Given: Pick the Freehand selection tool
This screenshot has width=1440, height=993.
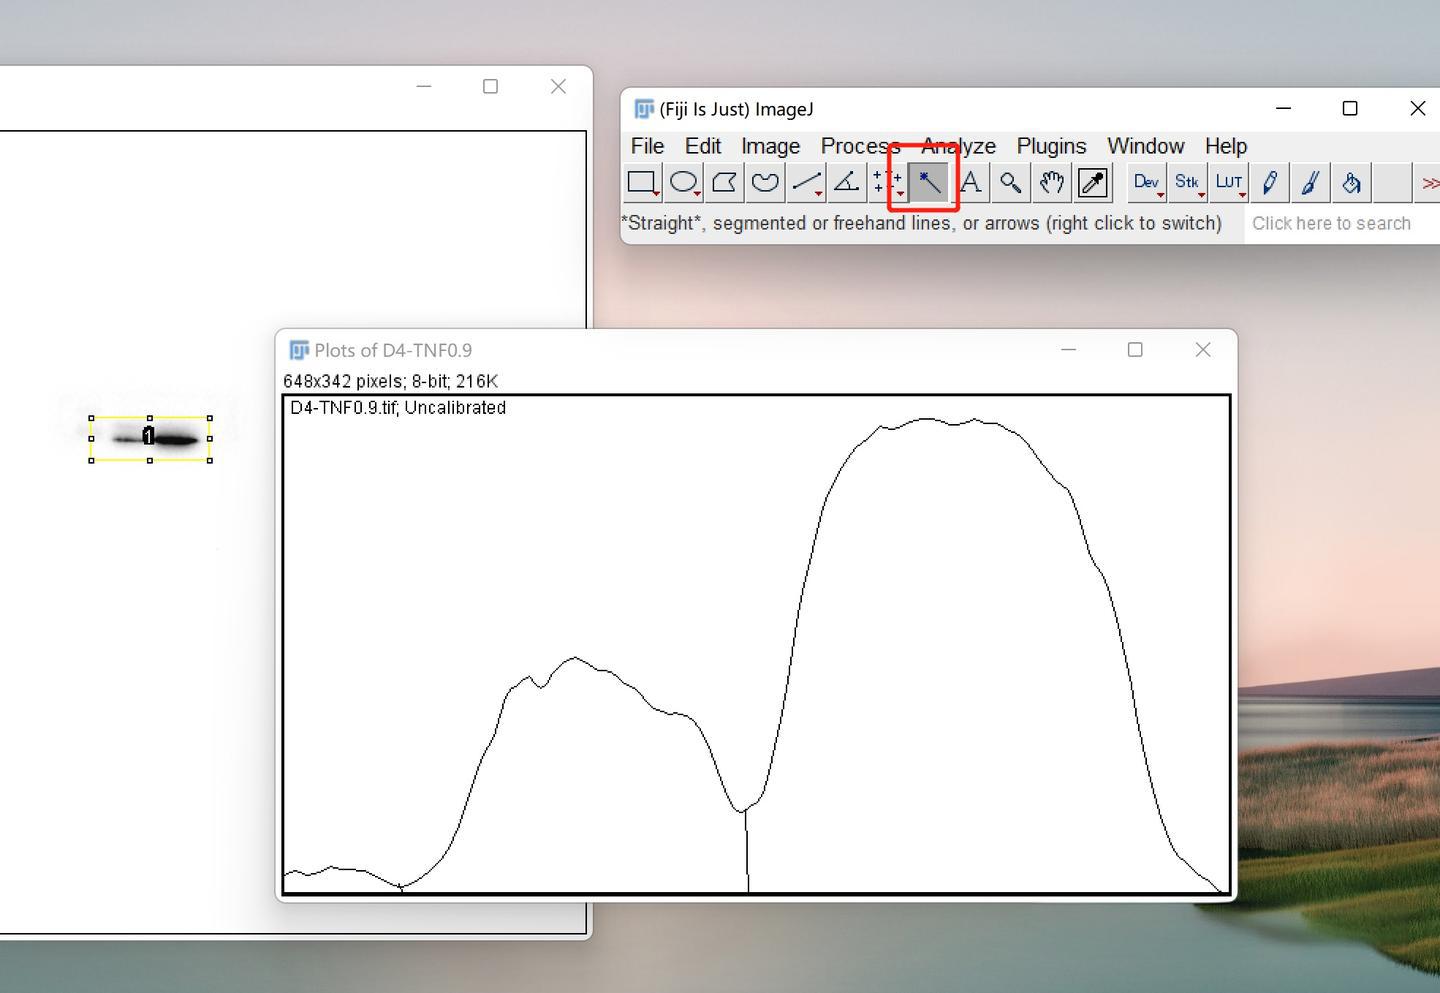Looking at the screenshot, I should pyautogui.click(x=765, y=183).
